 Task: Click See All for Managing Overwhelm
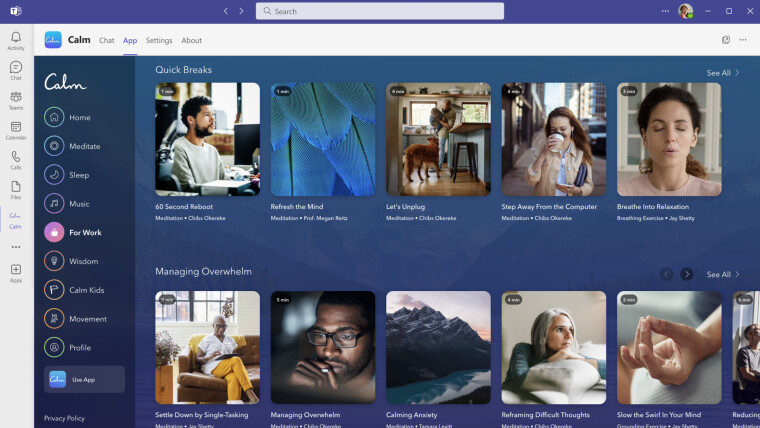tap(723, 274)
